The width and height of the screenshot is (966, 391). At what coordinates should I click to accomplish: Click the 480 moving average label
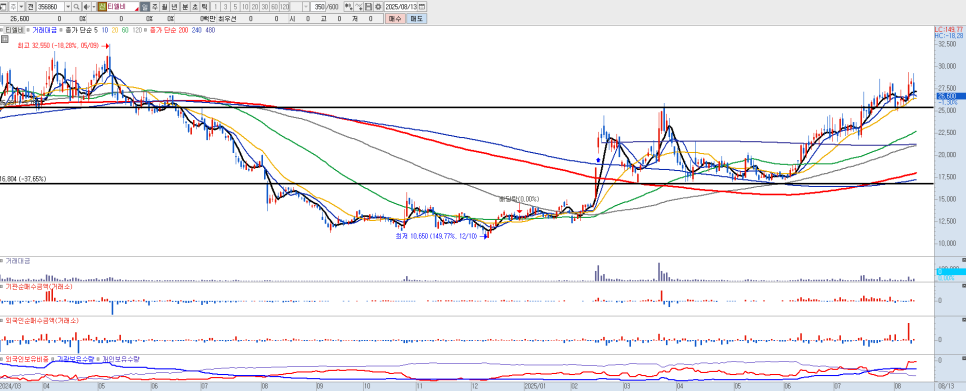click(x=209, y=30)
